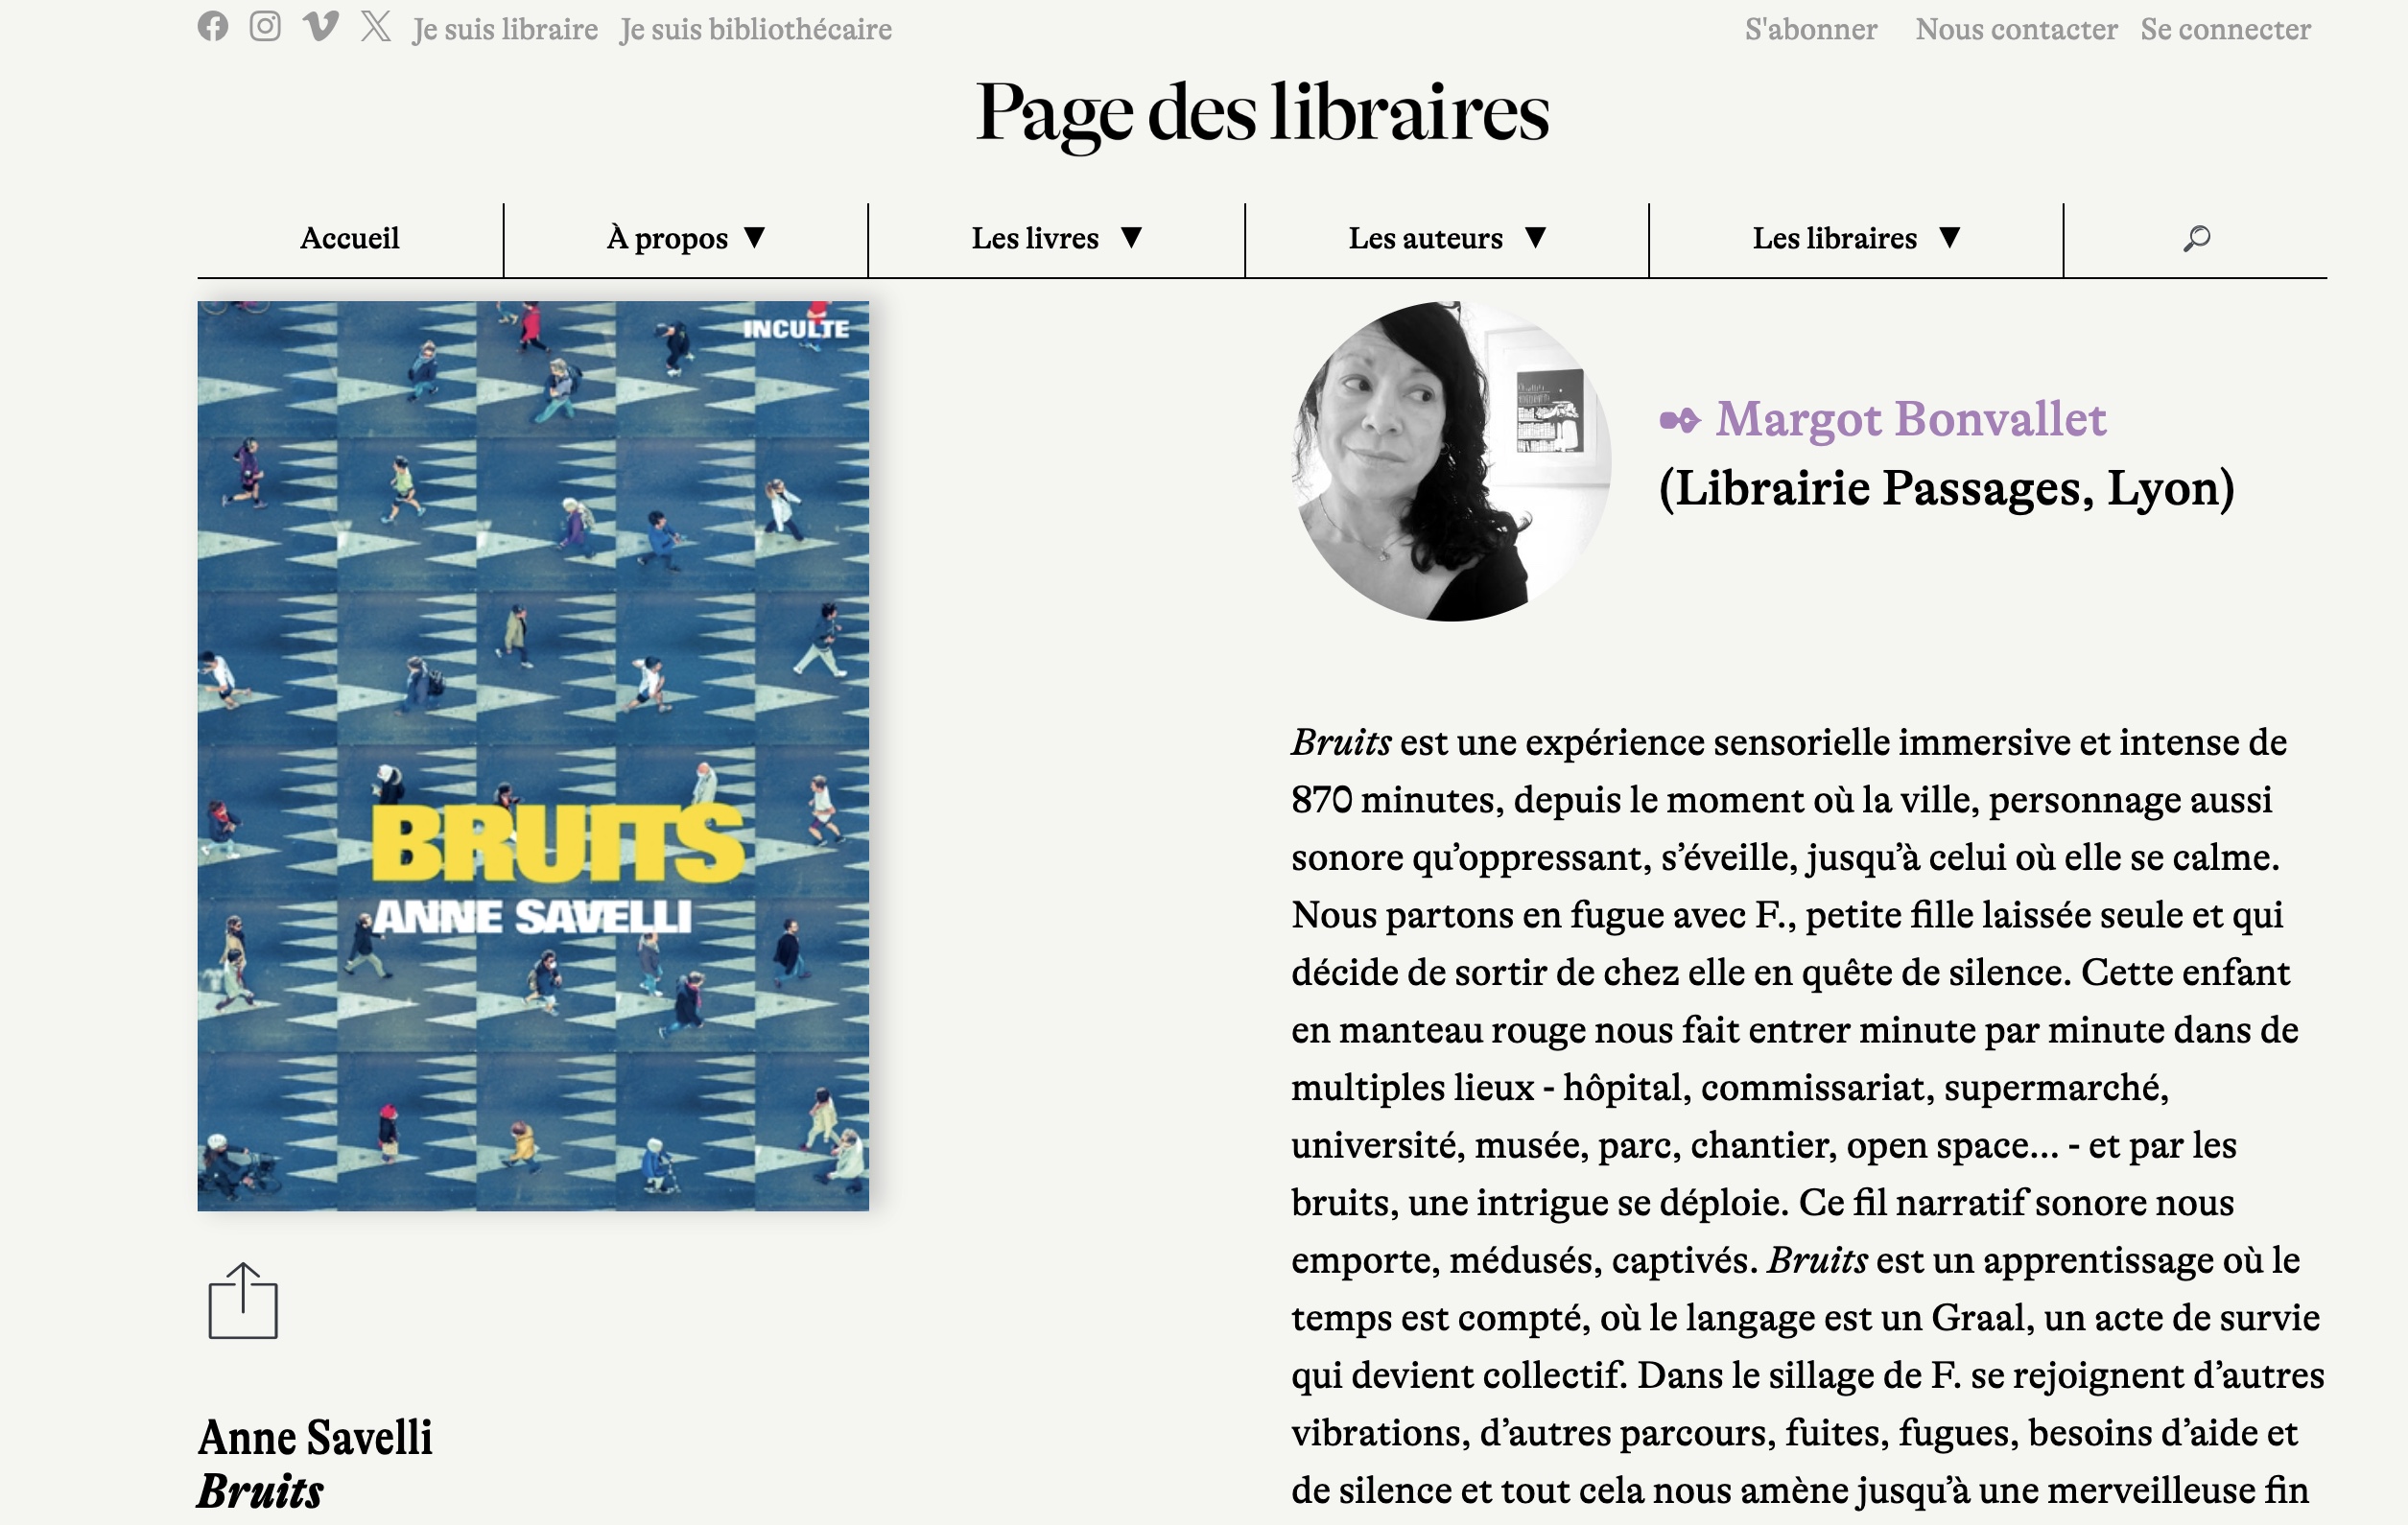The width and height of the screenshot is (2408, 1525).
Task: Go to the Accueil menu item
Action: pyautogui.click(x=349, y=238)
